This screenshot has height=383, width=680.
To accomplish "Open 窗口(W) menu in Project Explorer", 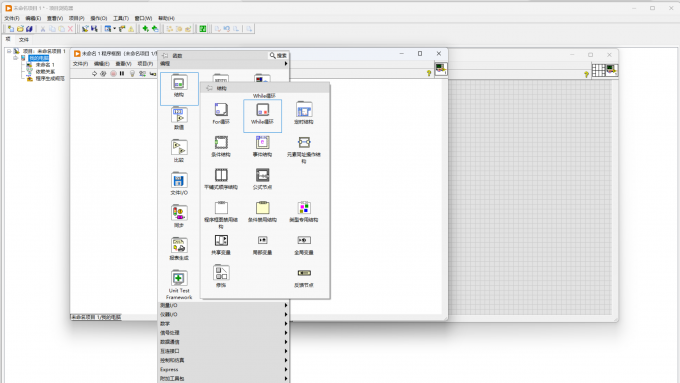I will [x=143, y=18].
